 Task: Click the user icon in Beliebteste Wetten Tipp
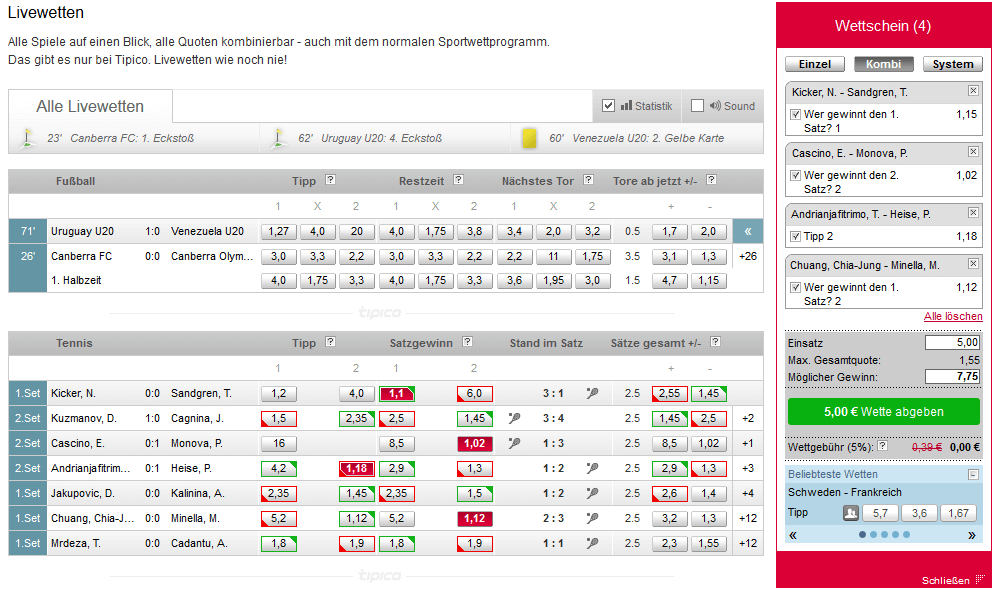[x=851, y=513]
